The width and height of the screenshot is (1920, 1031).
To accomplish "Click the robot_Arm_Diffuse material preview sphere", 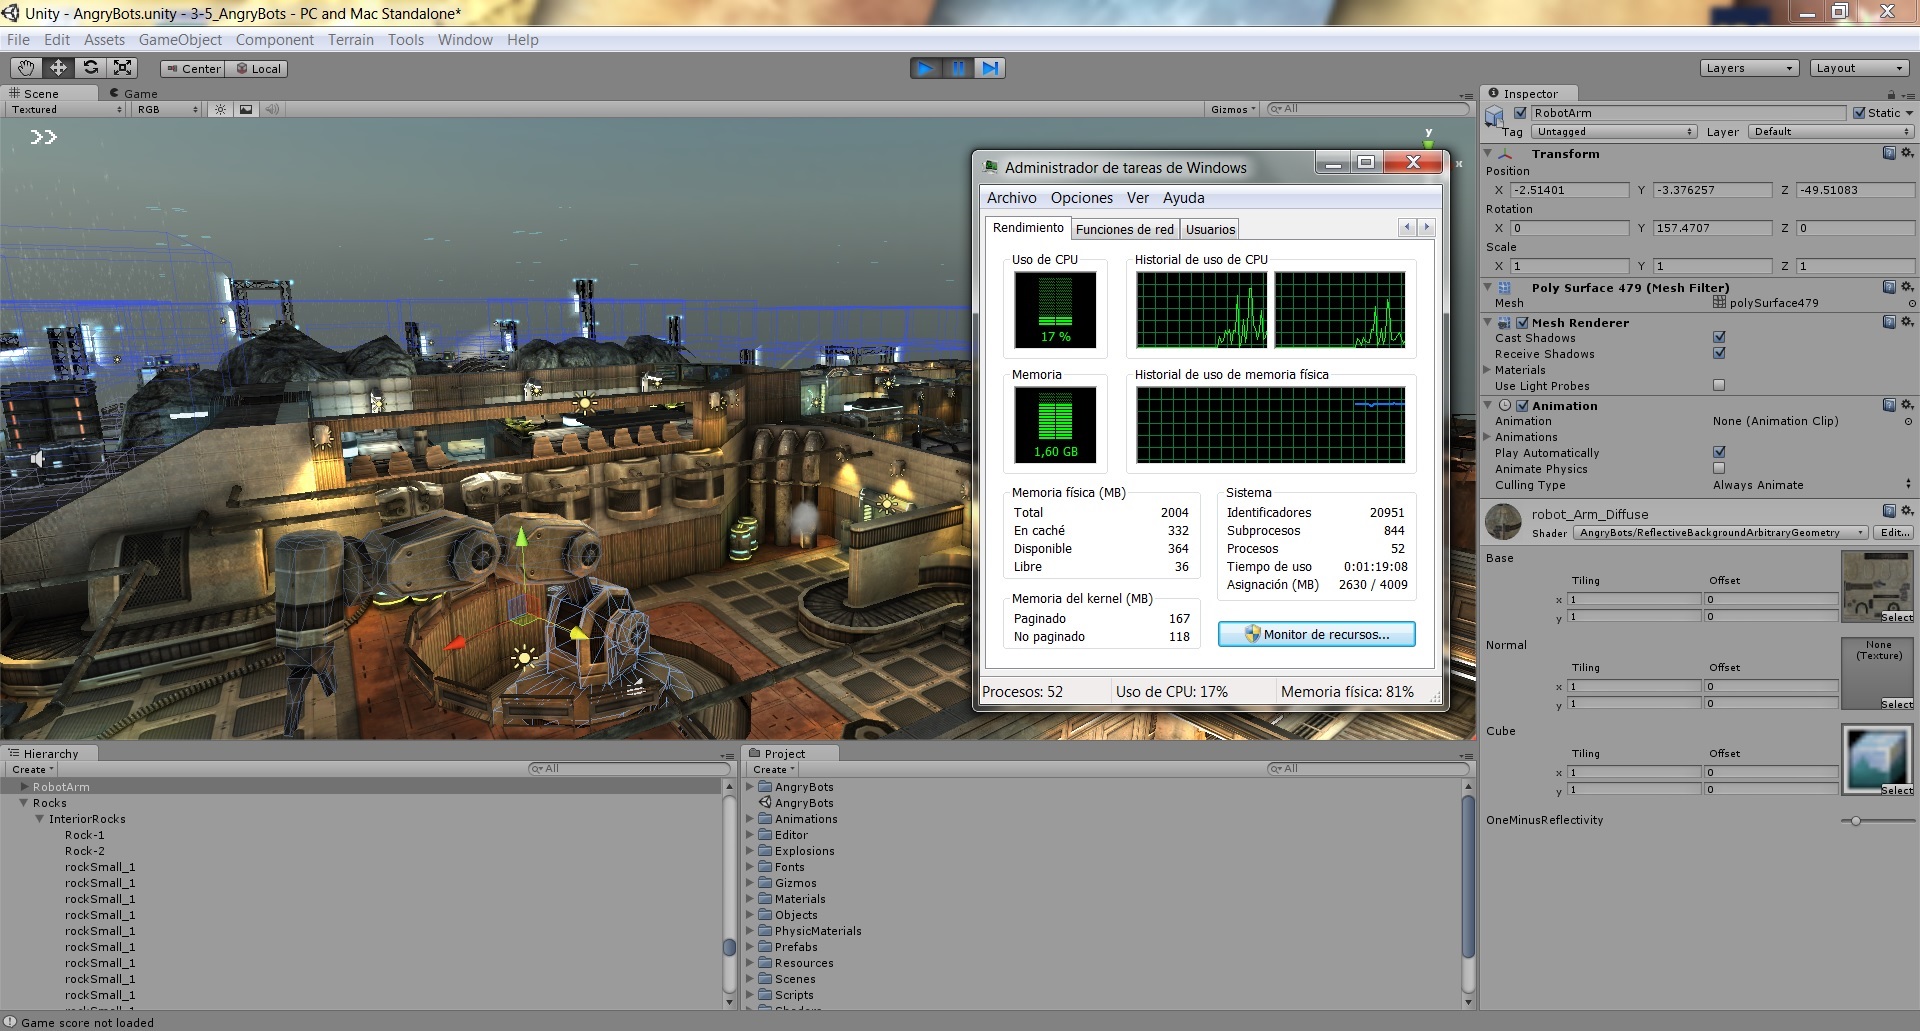I will (x=1504, y=522).
